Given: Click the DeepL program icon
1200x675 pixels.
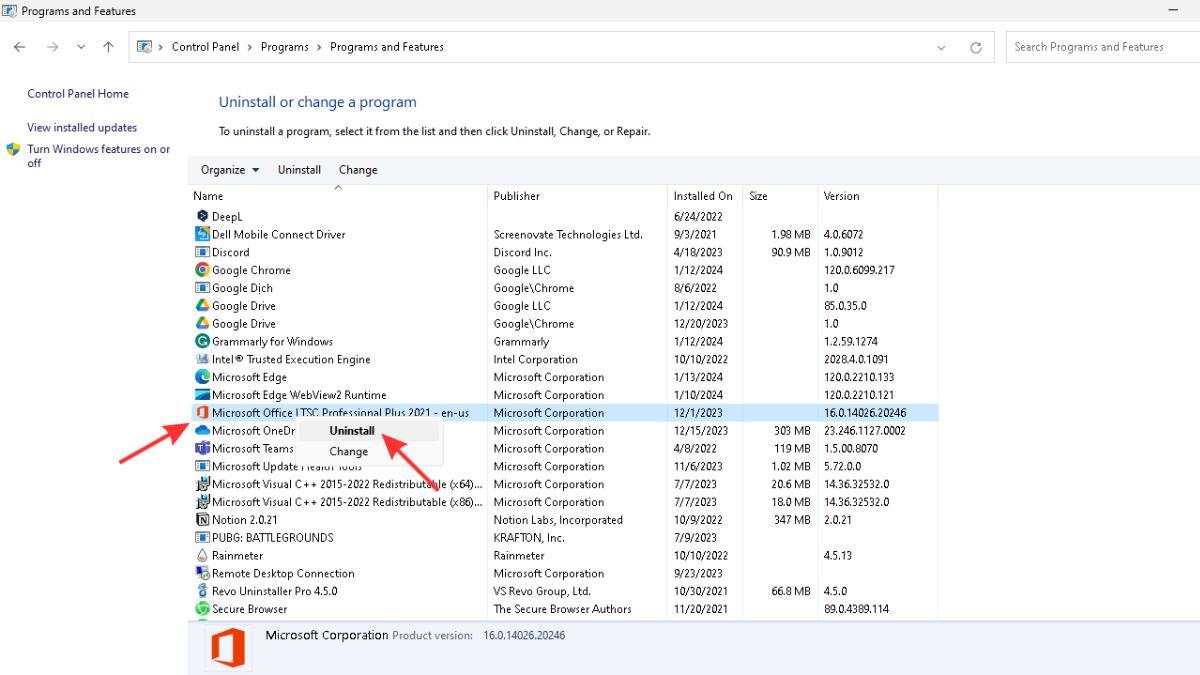Looking at the screenshot, I should 202,216.
